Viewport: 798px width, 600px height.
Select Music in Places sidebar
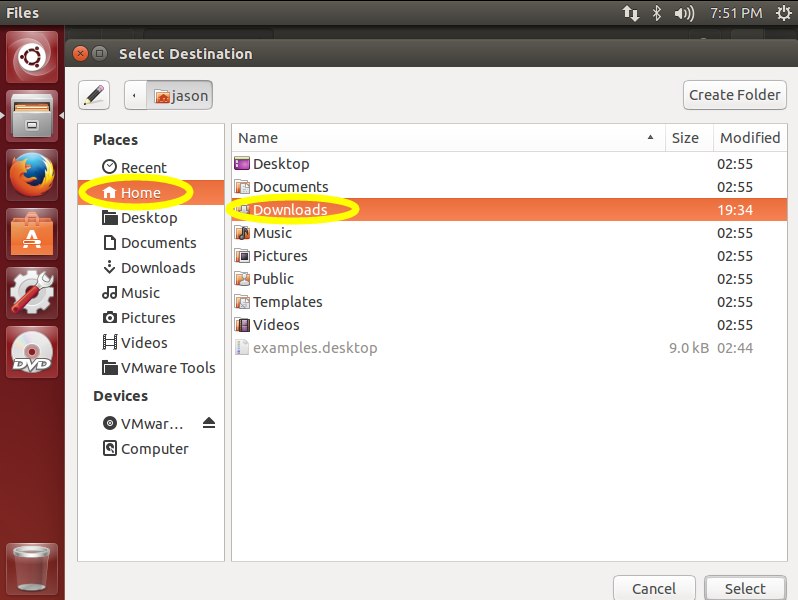(x=151, y=293)
